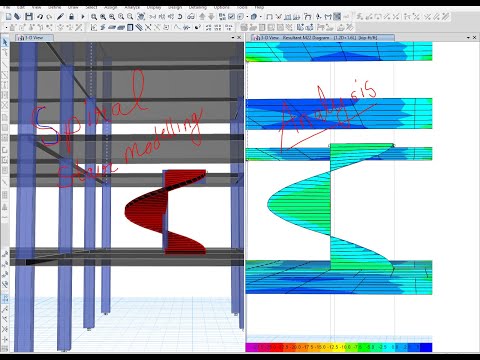Click the Save model floppy icon

tap(29, 16)
